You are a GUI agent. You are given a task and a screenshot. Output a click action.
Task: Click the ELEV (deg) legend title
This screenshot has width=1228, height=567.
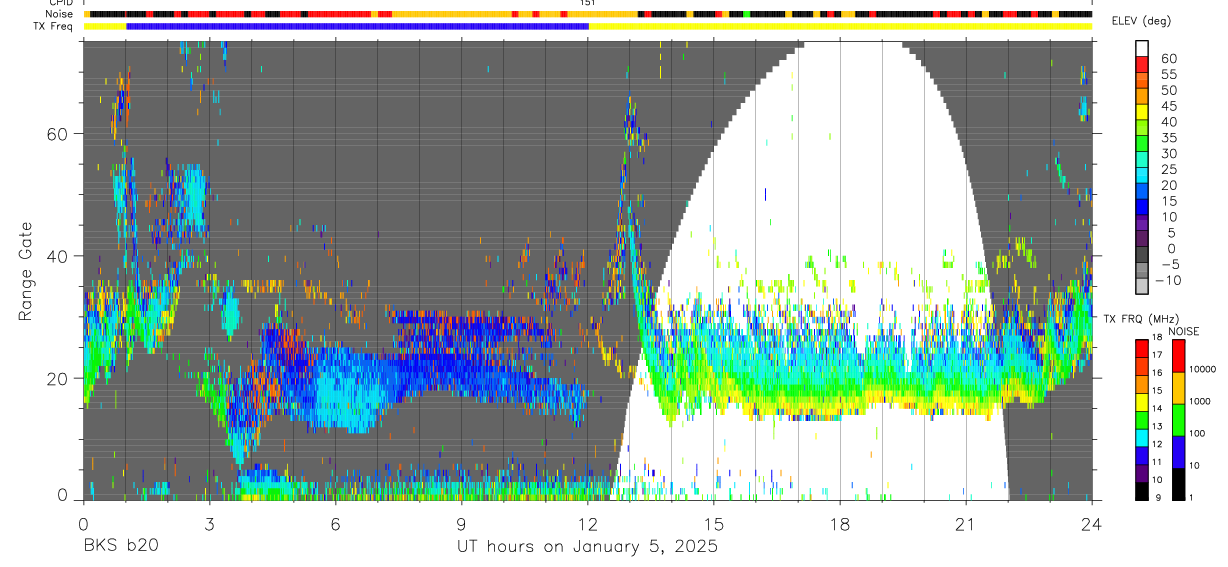[1141, 21]
